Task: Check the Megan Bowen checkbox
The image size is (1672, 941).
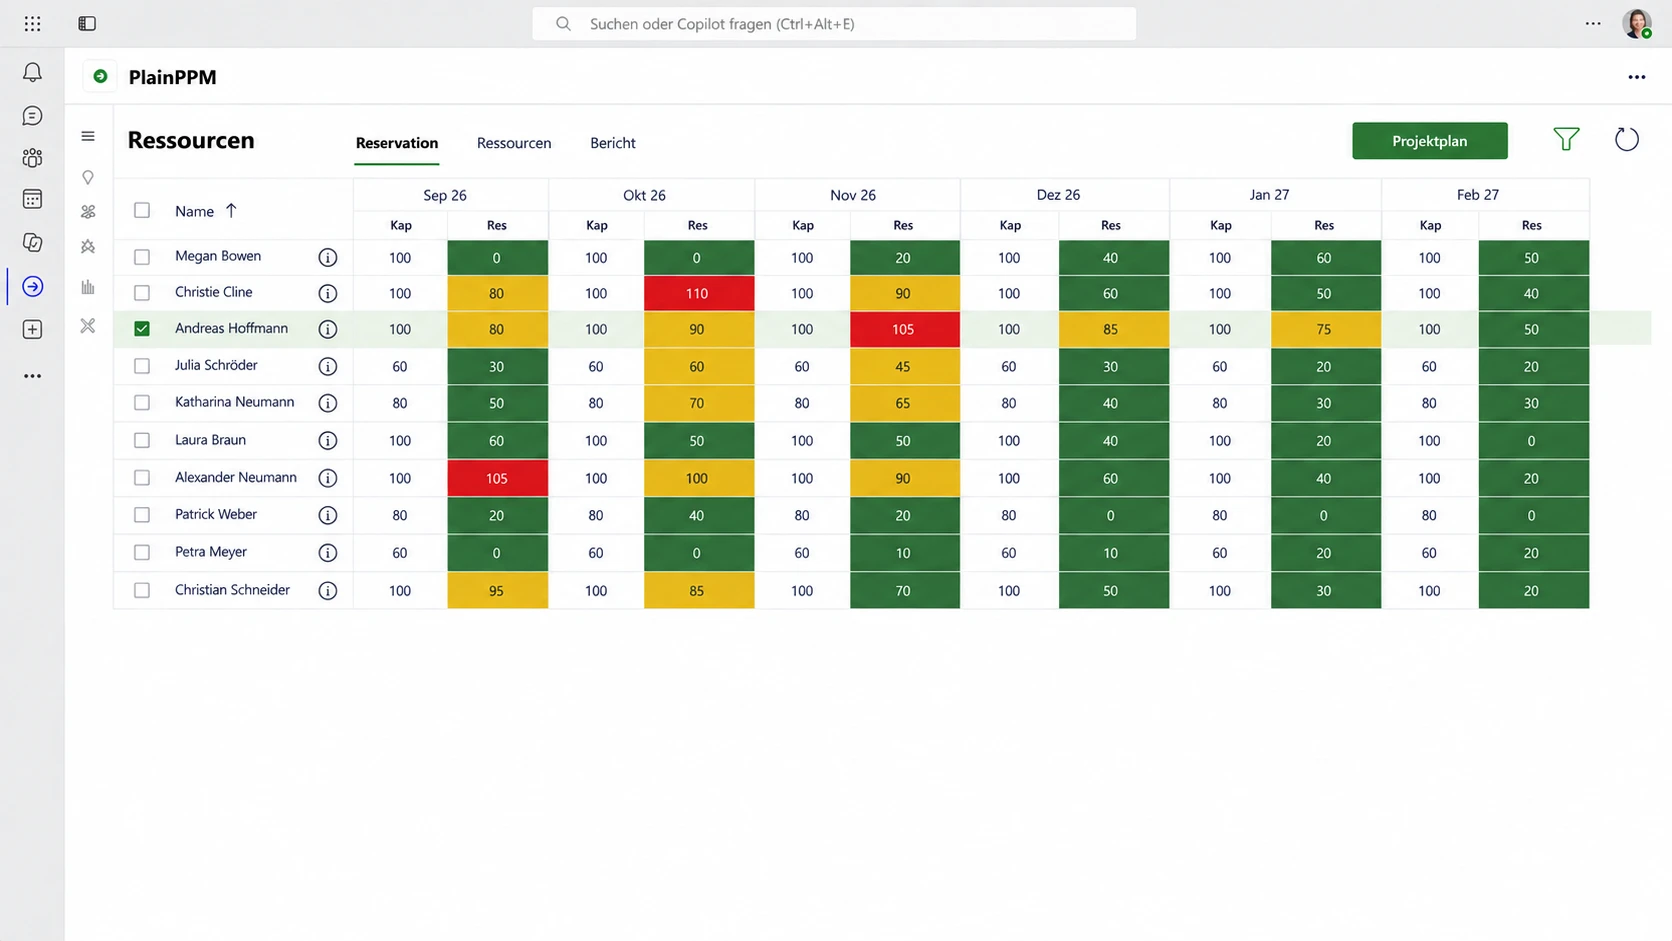Action: [x=142, y=257]
